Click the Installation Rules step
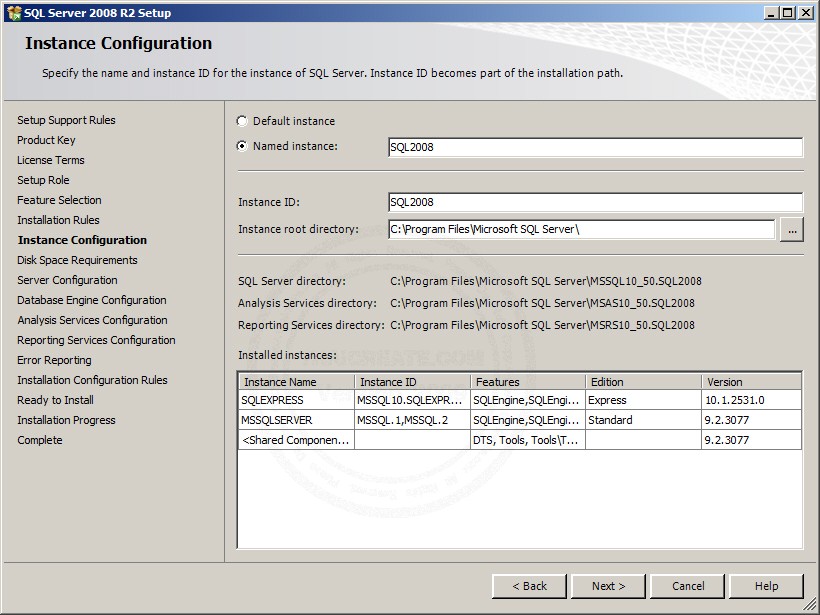This screenshot has width=820, height=615. (58, 220)
